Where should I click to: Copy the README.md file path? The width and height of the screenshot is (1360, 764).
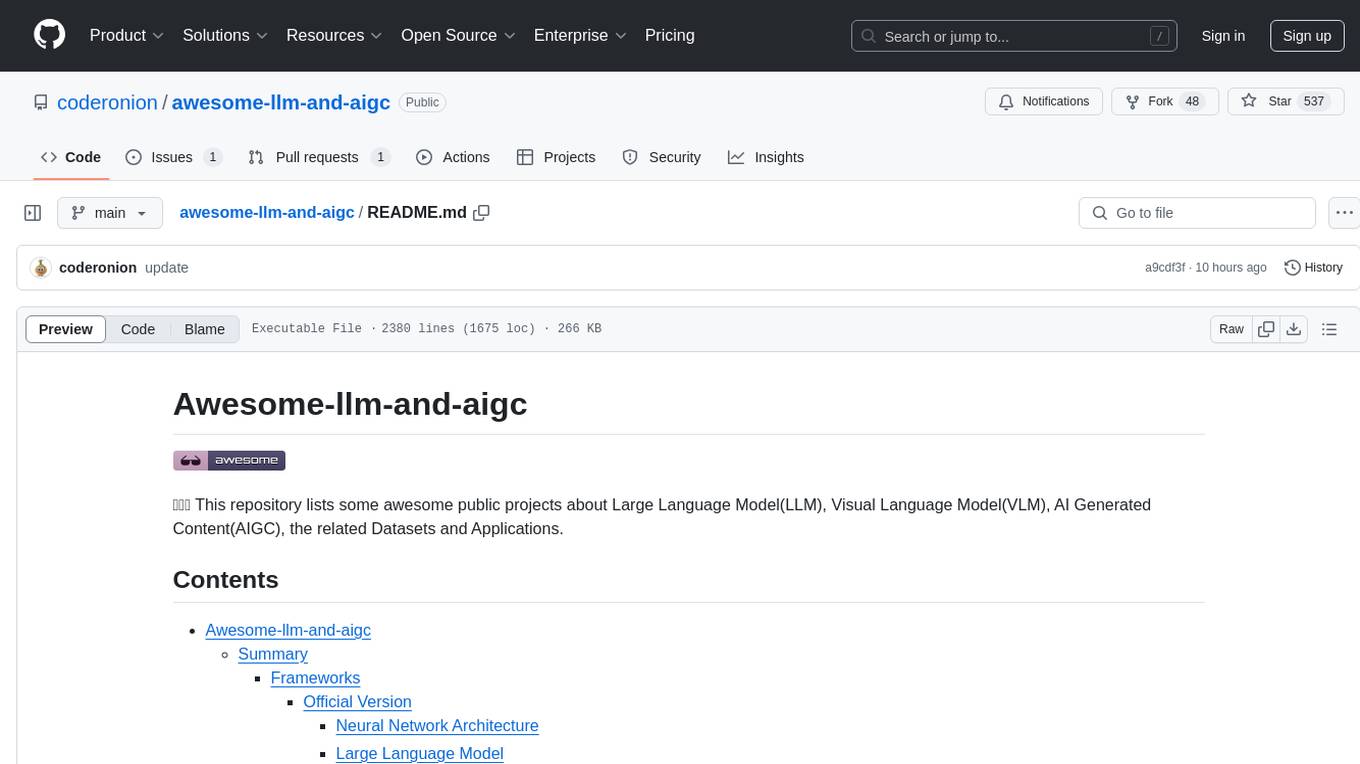[x=481, y=213]
